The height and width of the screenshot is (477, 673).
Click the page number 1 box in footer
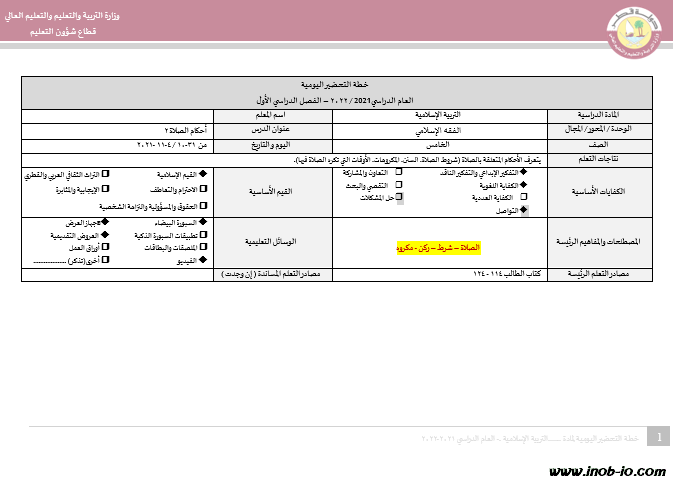(658, 437)
